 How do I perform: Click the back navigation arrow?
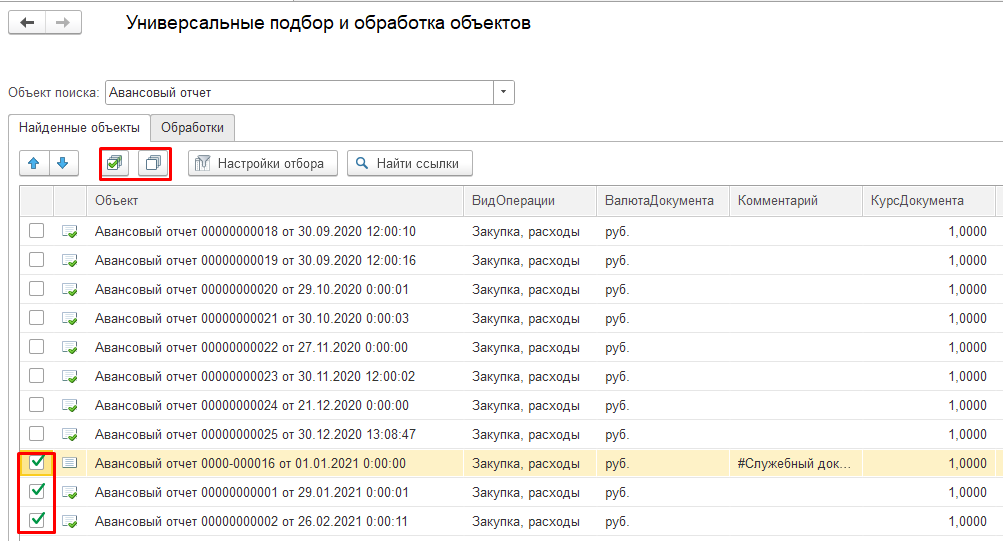point(27,22)
